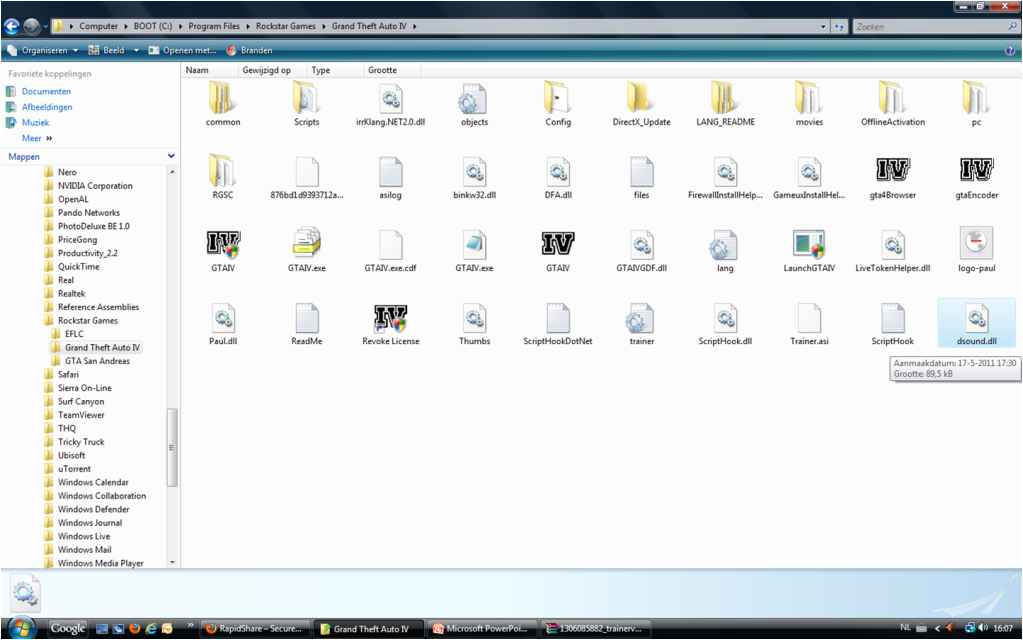Click the volume icon in system tray
This screenshot has height=640, width=1023.
point(983,628)
